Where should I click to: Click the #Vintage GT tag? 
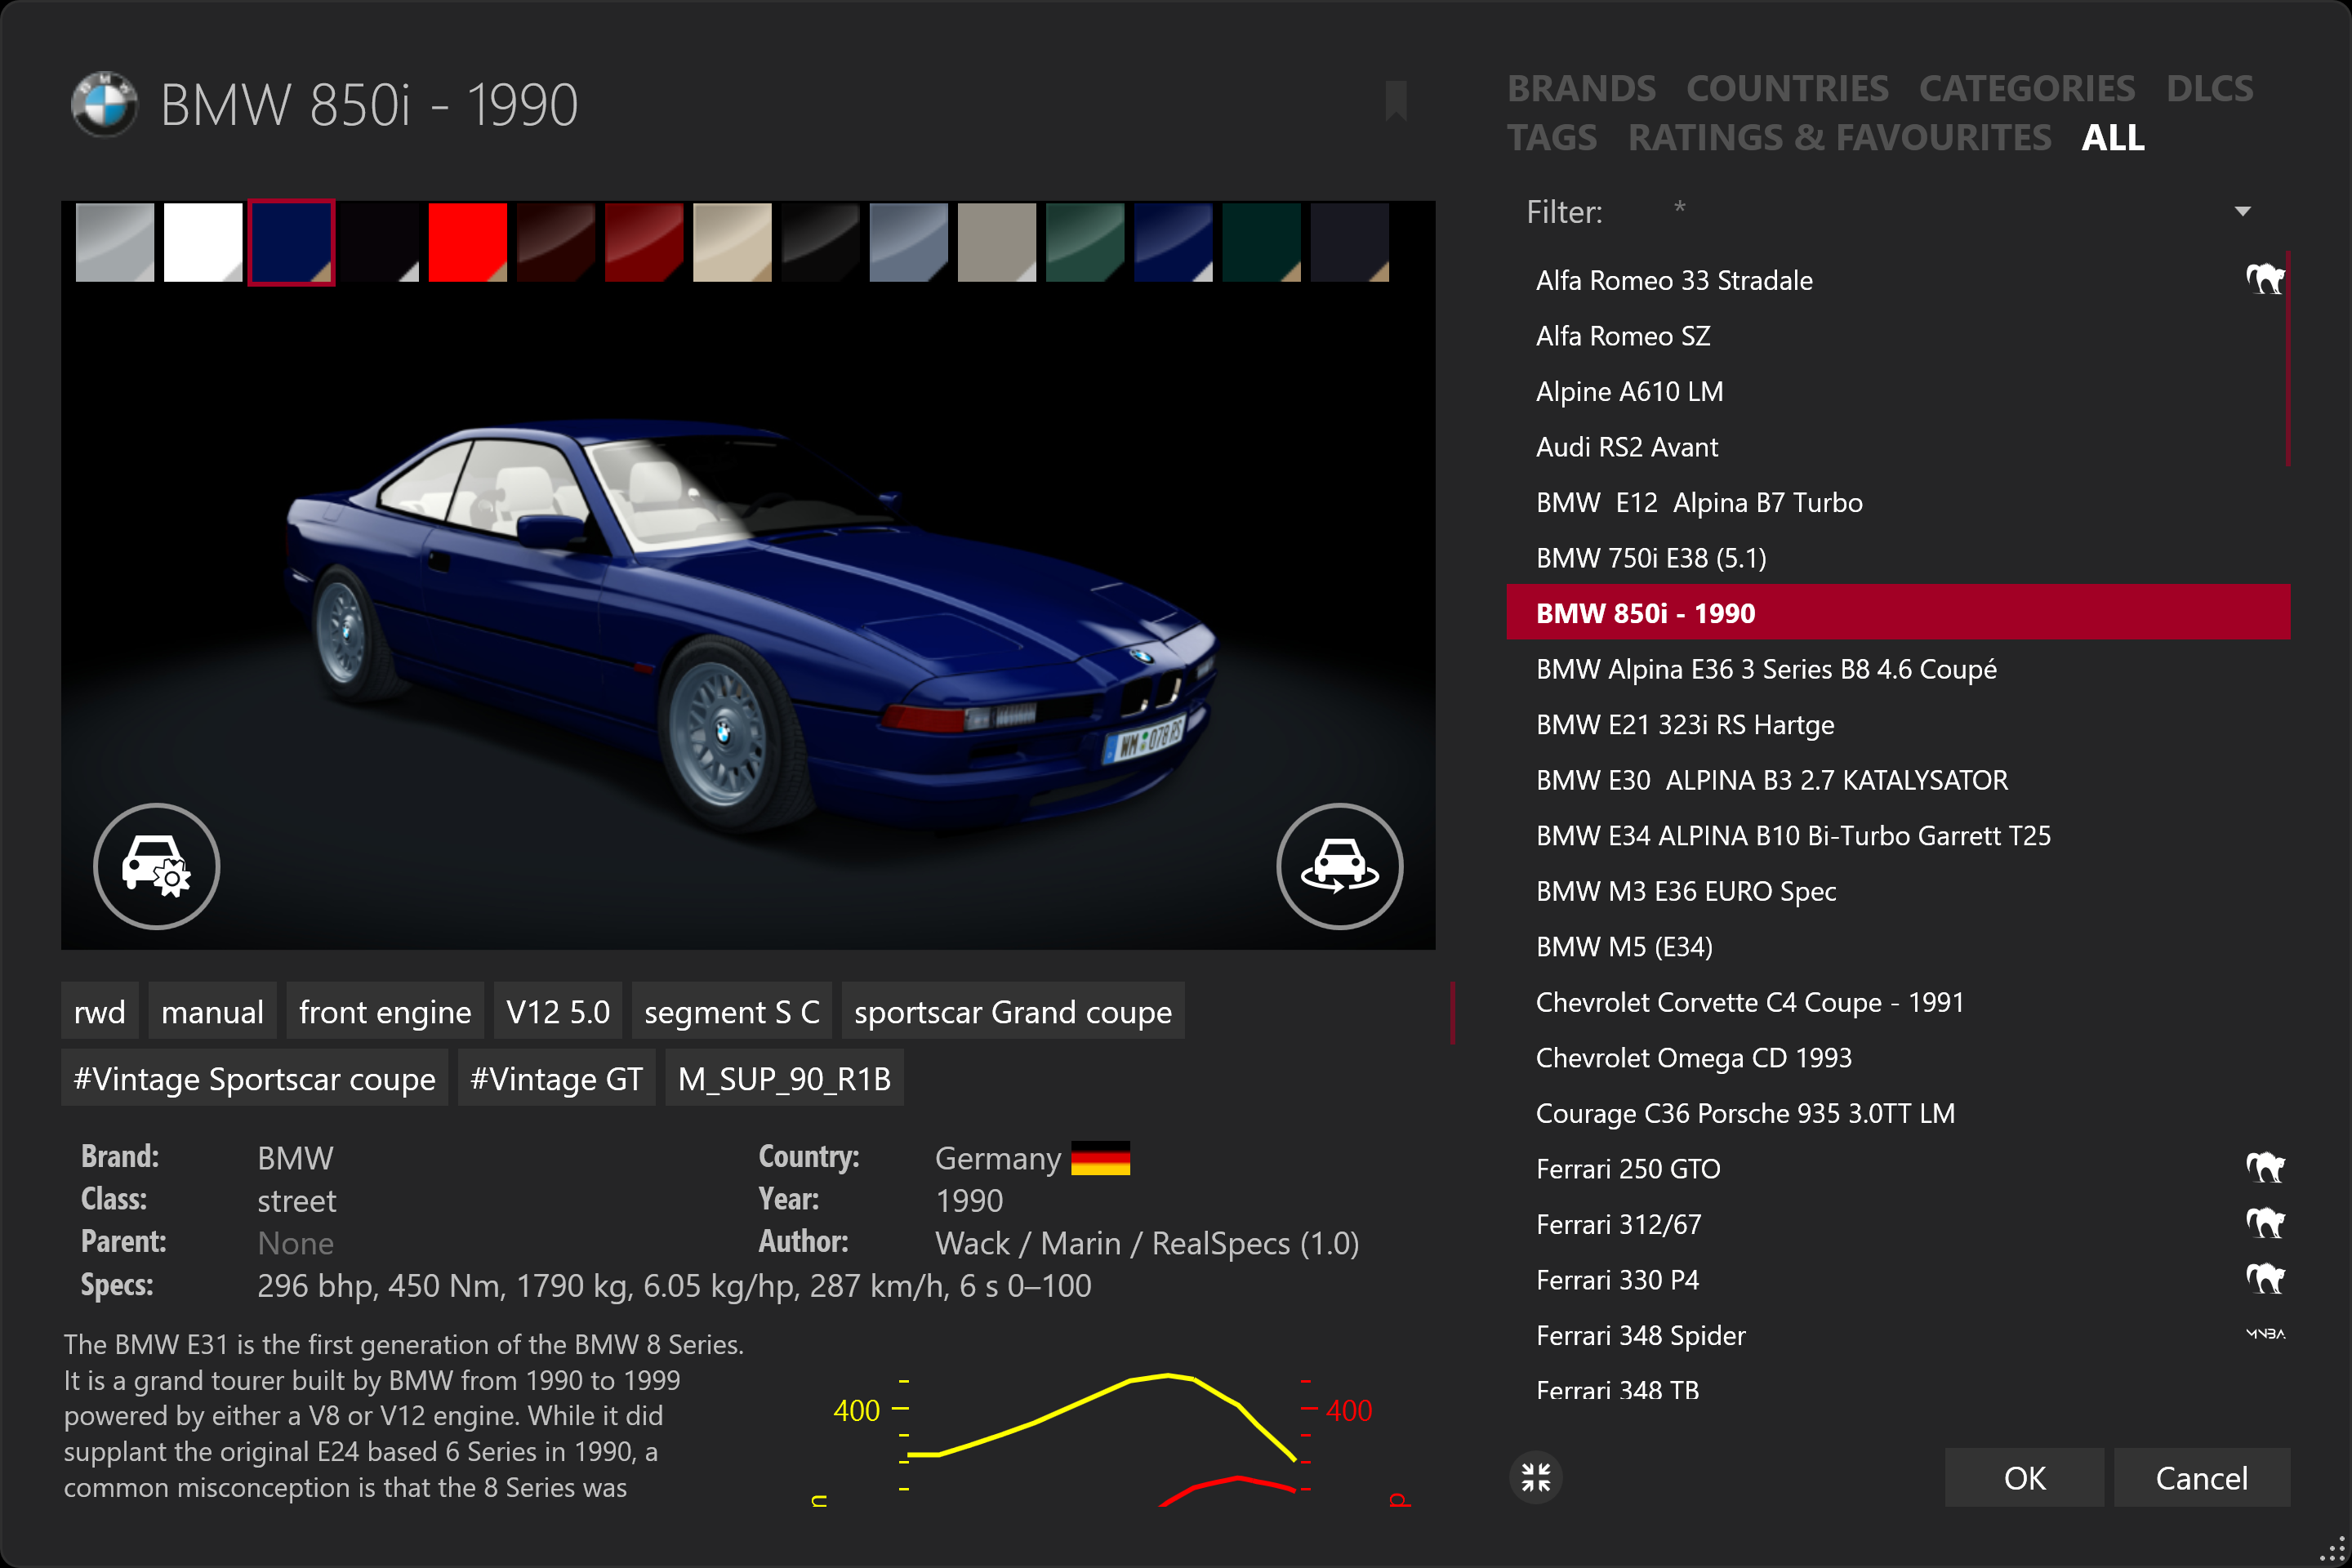(x=557, y=1078)
